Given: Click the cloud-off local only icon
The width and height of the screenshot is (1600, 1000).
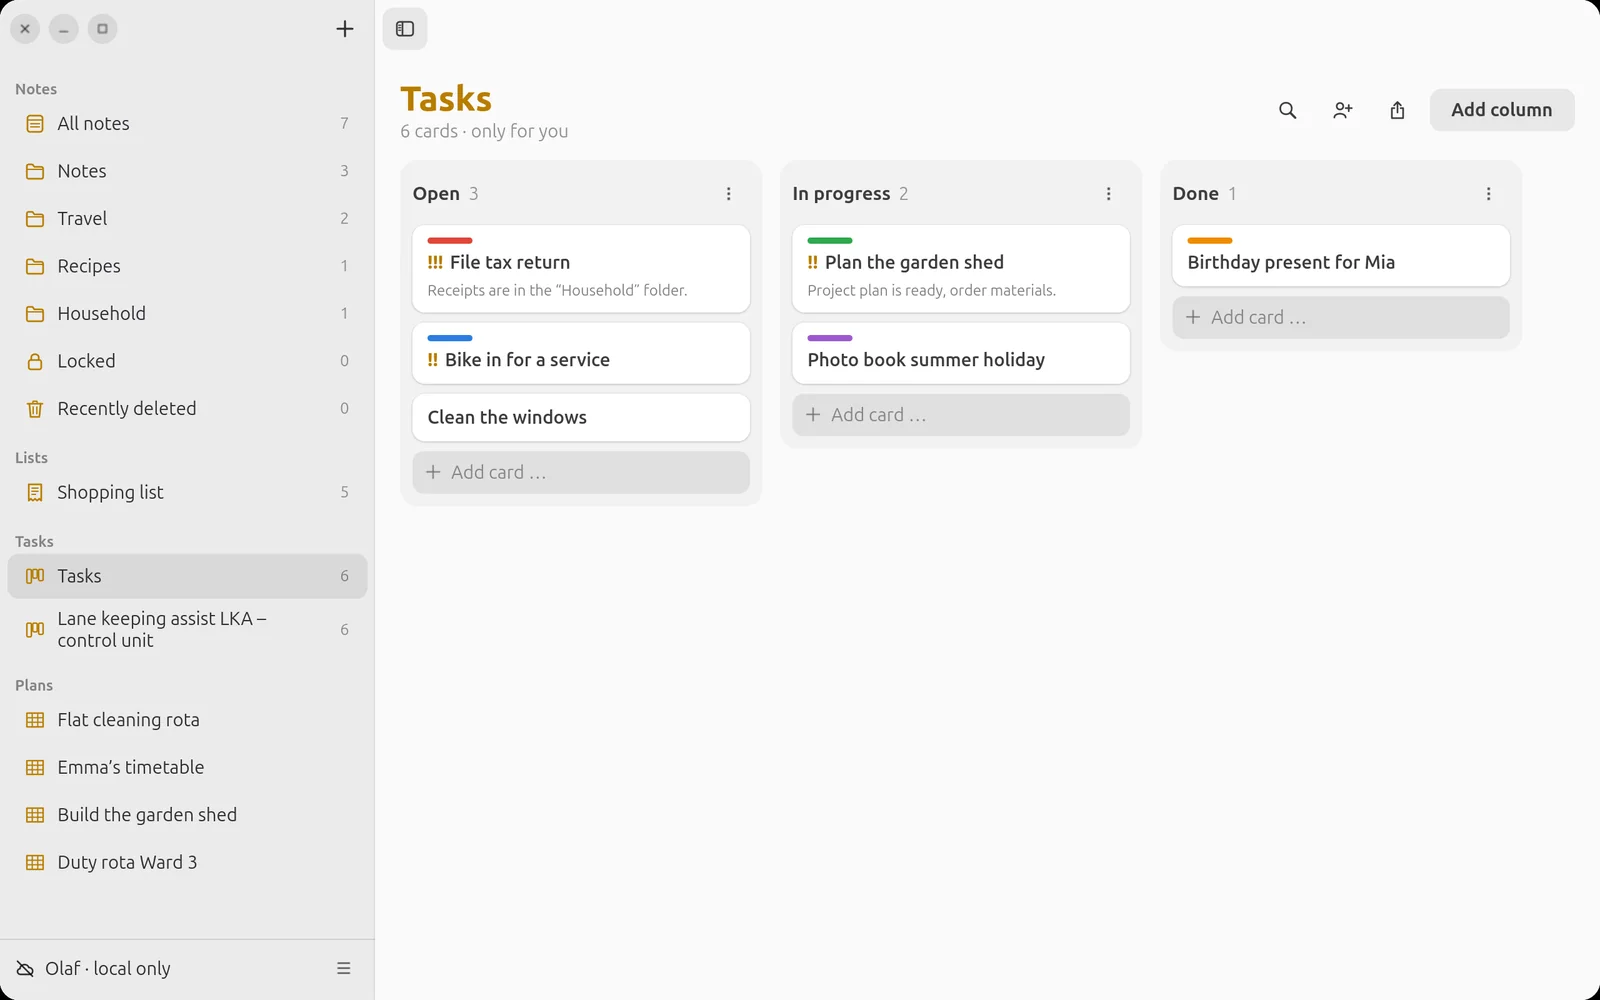Looking at the screenshot, I should point(25,969).
